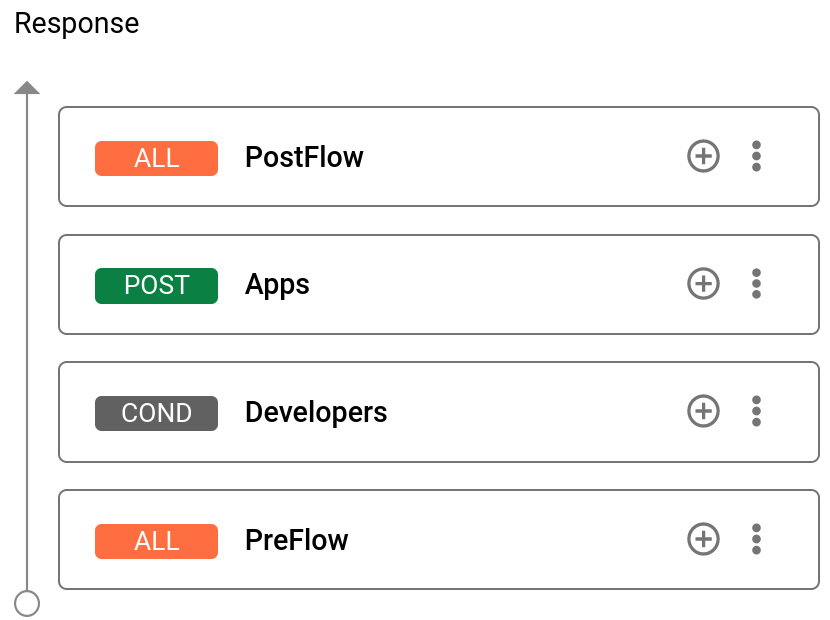Click the circle at the flow arrow base
Image resolution: width=830 pixels, height=620 pixels.
coord(27,602)
